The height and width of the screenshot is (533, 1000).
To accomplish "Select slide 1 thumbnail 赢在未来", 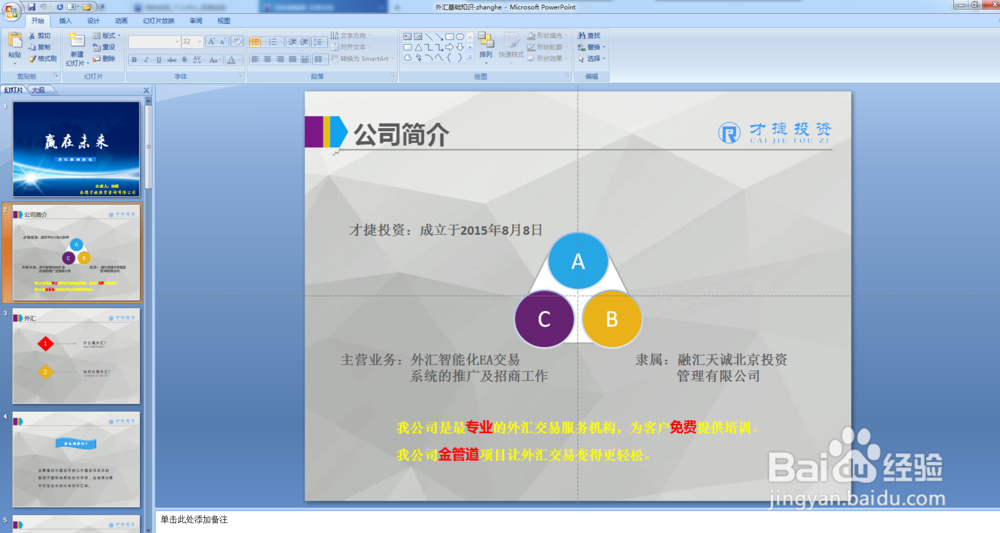I will 76,149.
